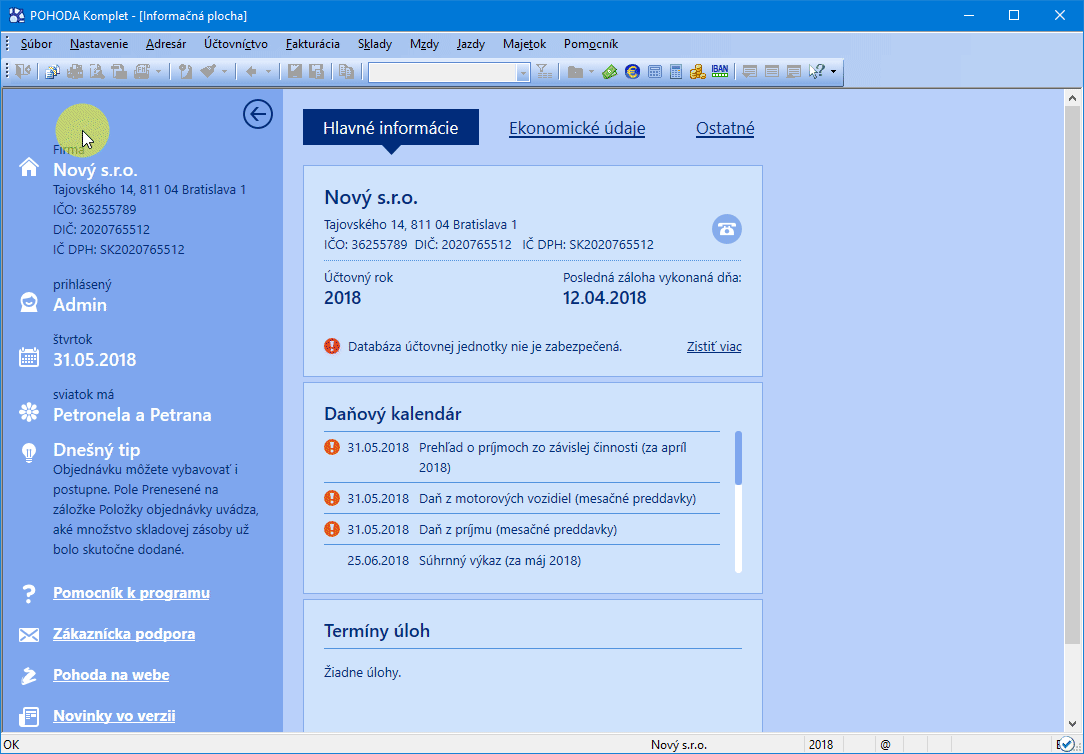Collapse the sidebar with the back arrow
The height and width of the screenshot is (754, 1084).
pyautogui.click(x=257, y=115)
